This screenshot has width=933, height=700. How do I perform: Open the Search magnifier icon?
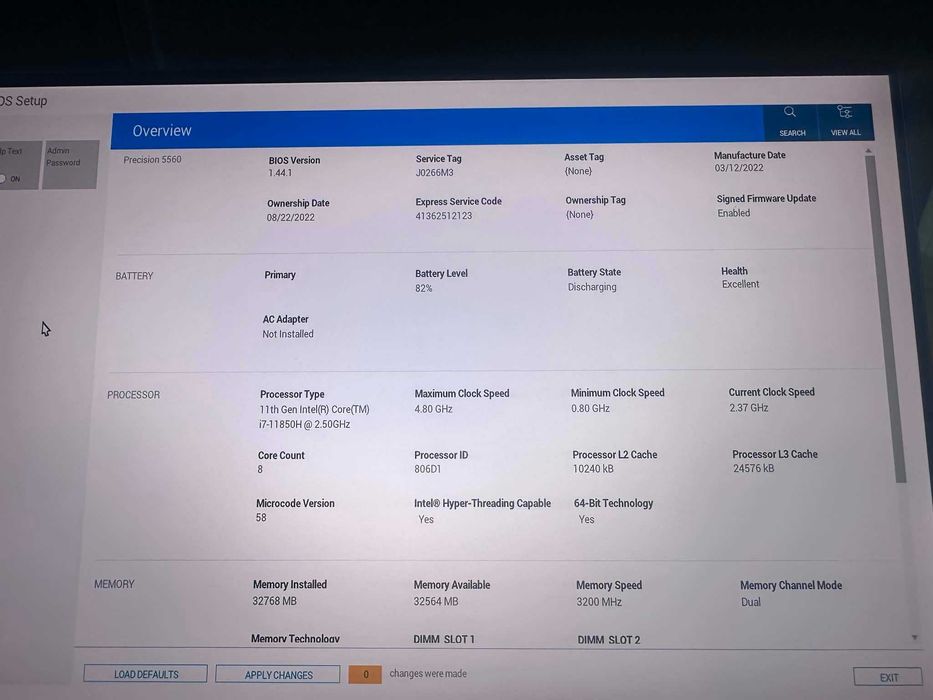(790, 112)
